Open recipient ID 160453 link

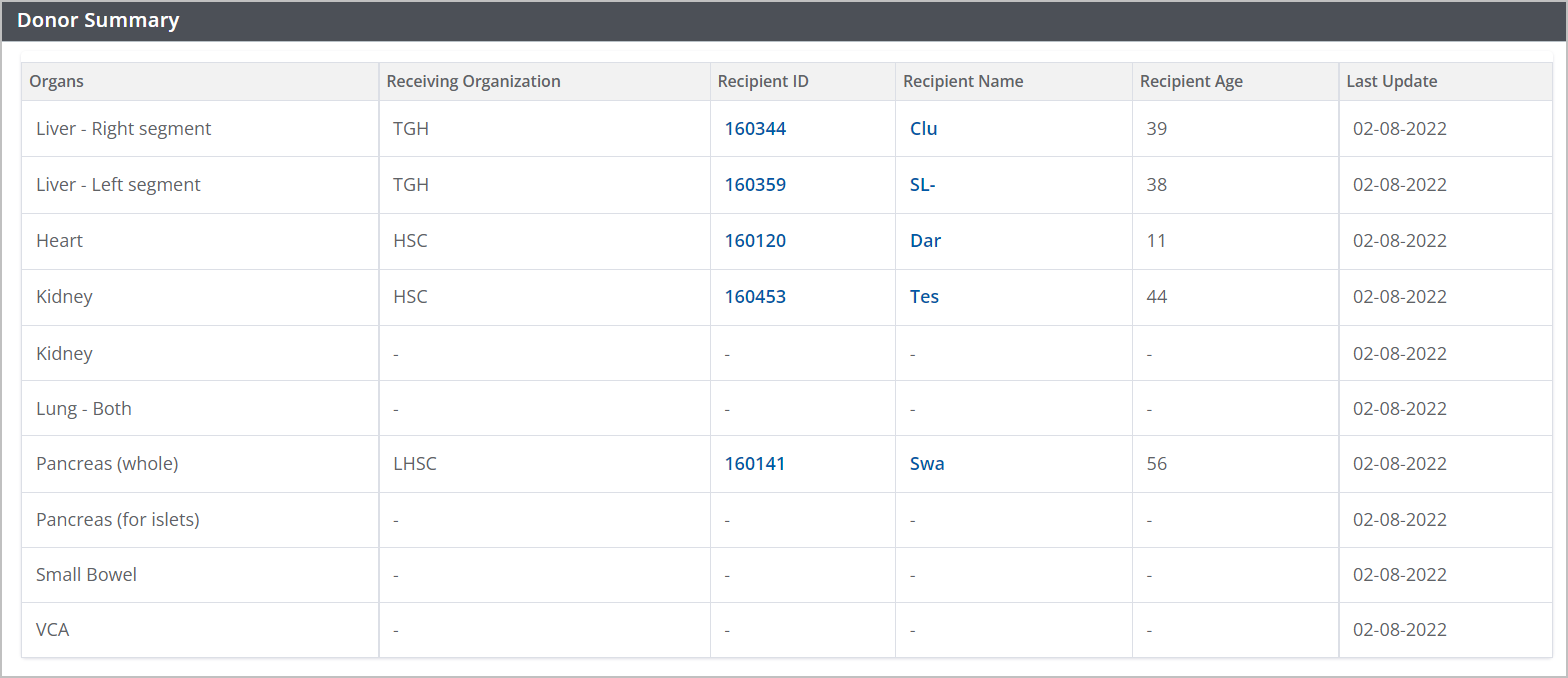(755, 297)
